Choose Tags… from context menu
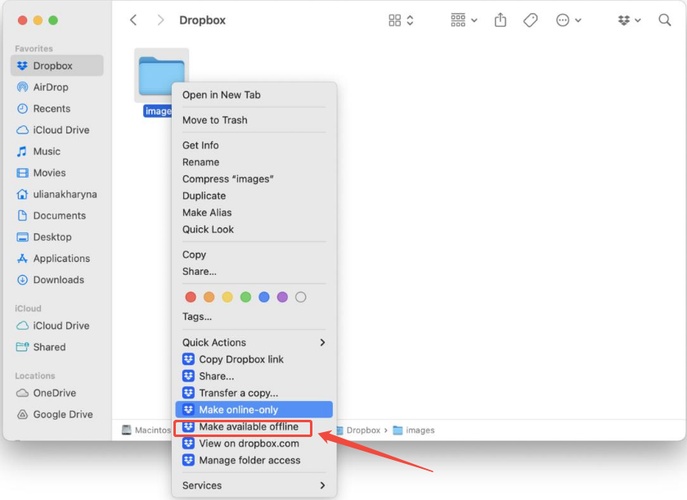Screen dimensions: 687x500 coord(254,316)
